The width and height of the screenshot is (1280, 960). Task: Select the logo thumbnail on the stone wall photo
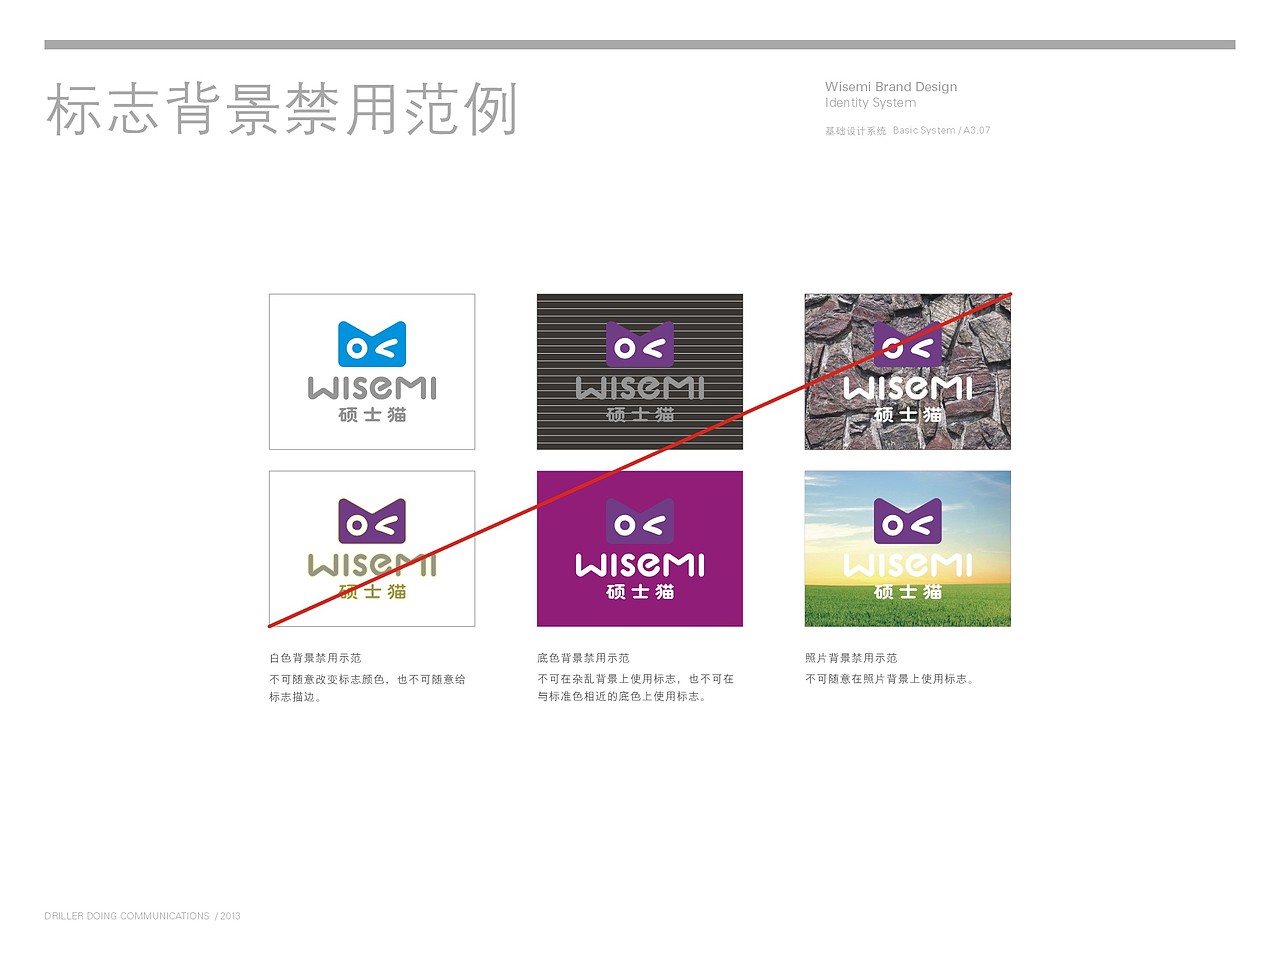point(908,371)
